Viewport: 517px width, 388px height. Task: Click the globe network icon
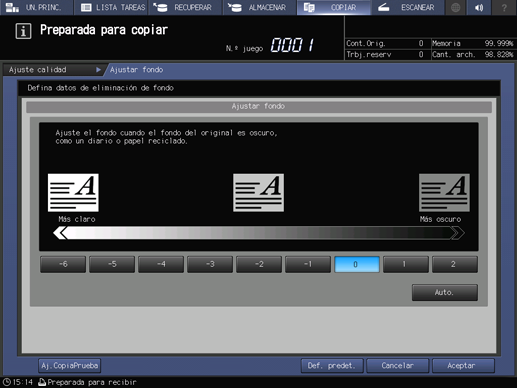click(455, 7)
